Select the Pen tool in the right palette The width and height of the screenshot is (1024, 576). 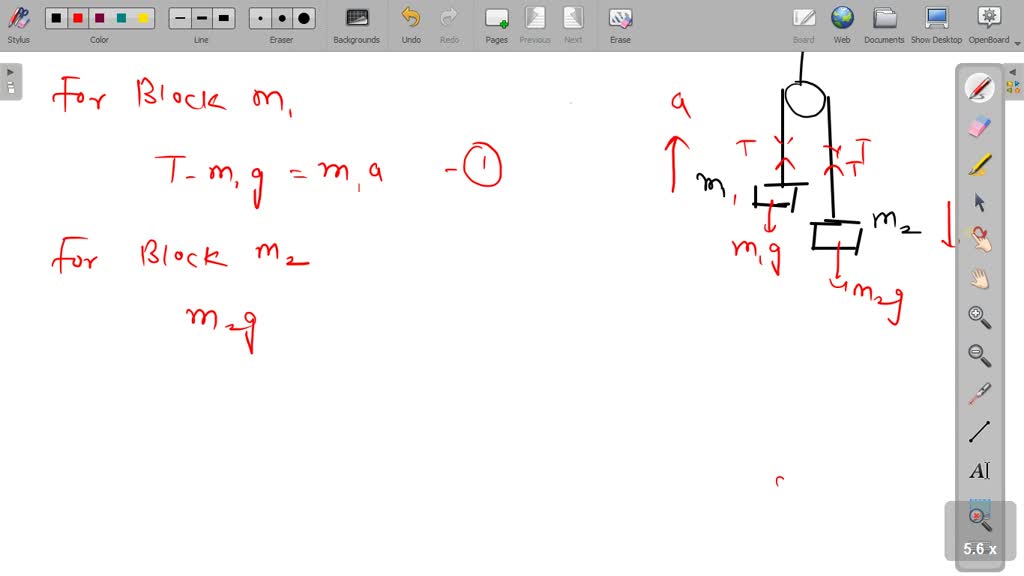pos(979,88)
